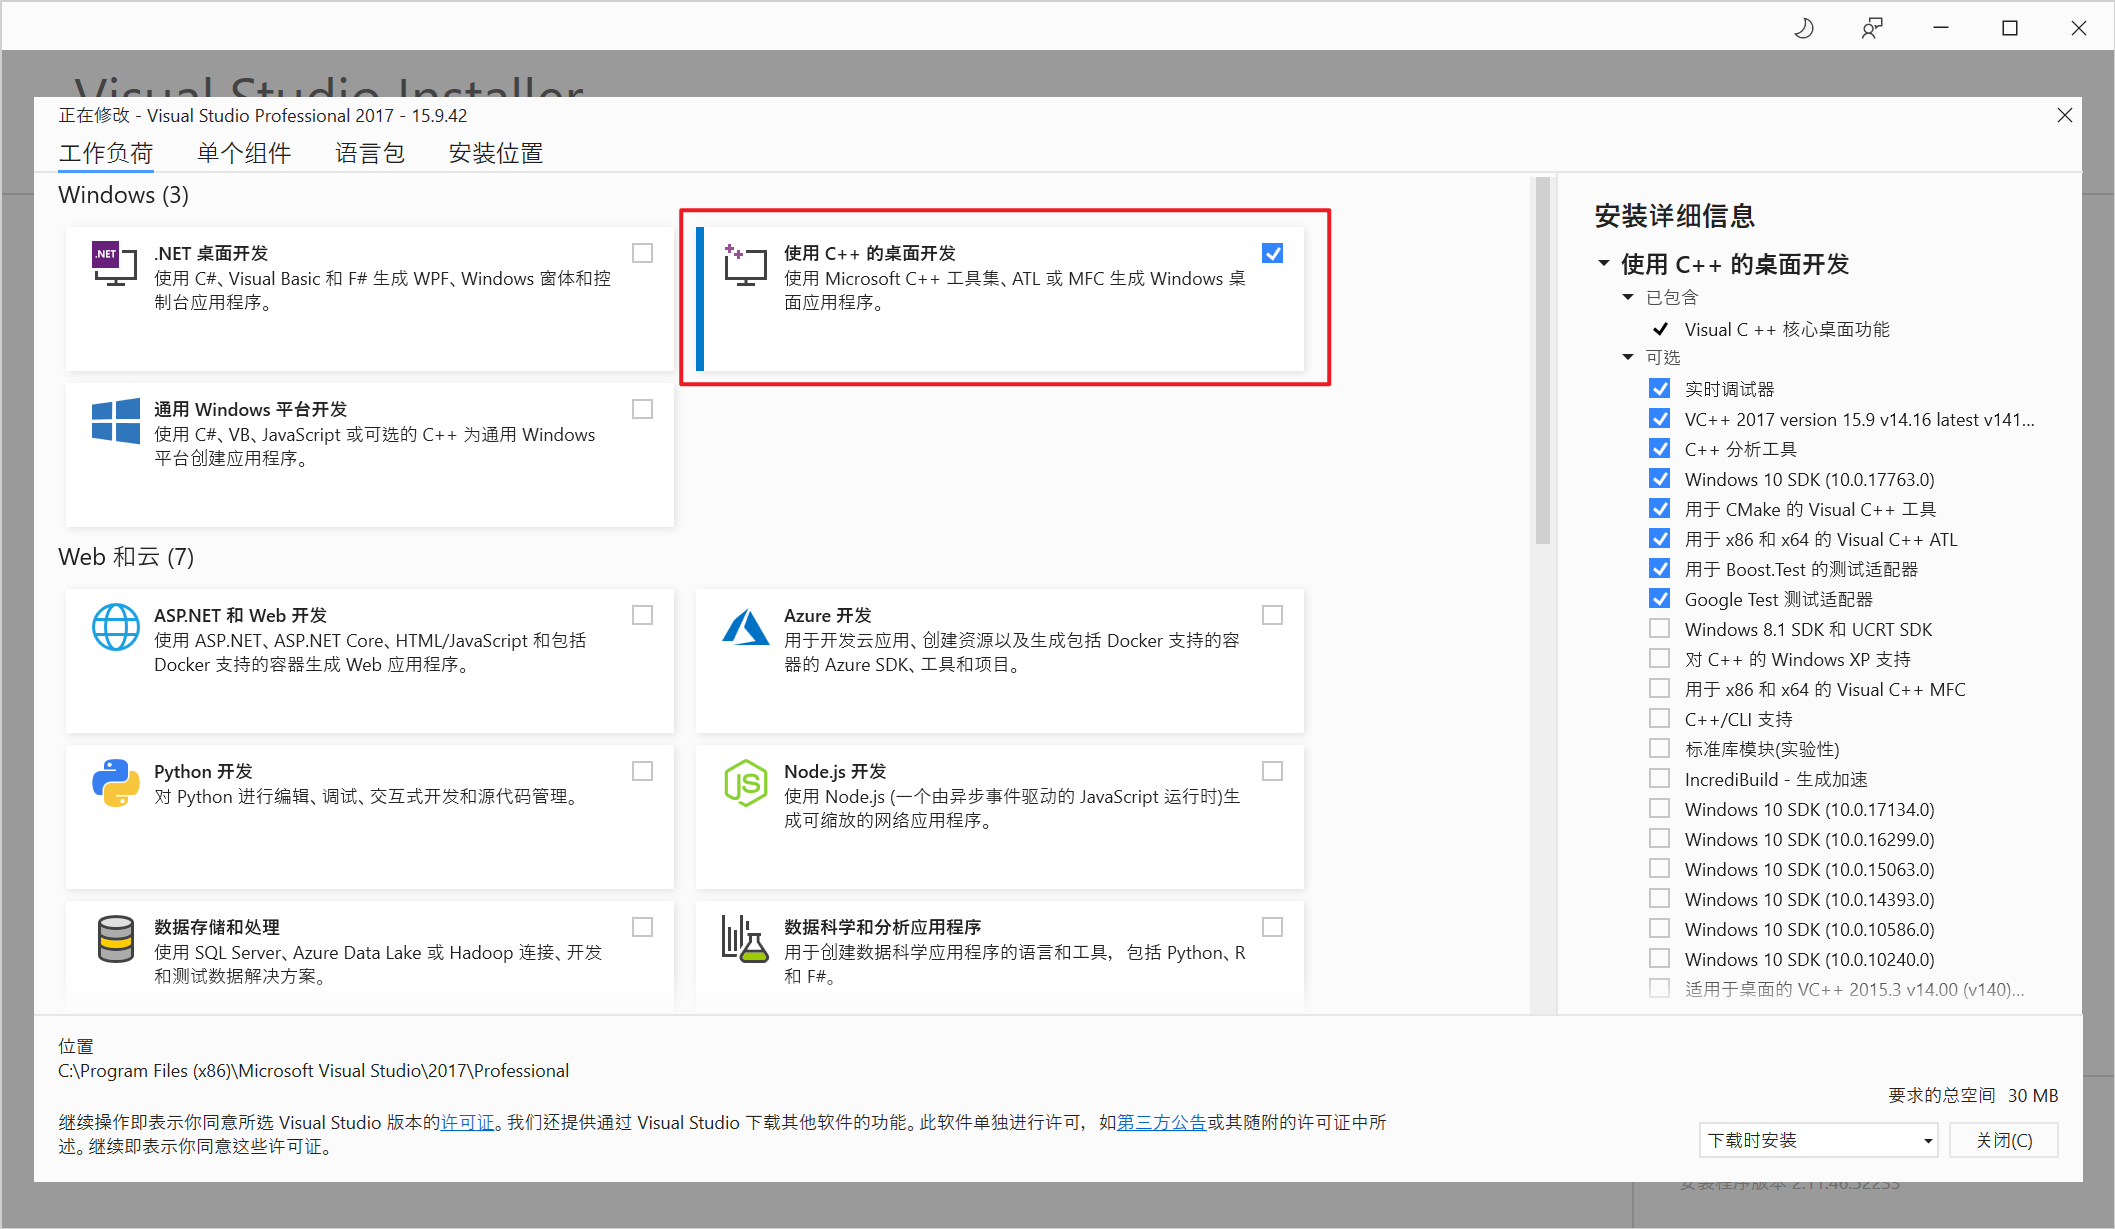This screenshot has width=2115, height=1229.
Task: Click the C++ desktop development monitor icon
Action: click(745, 265)
